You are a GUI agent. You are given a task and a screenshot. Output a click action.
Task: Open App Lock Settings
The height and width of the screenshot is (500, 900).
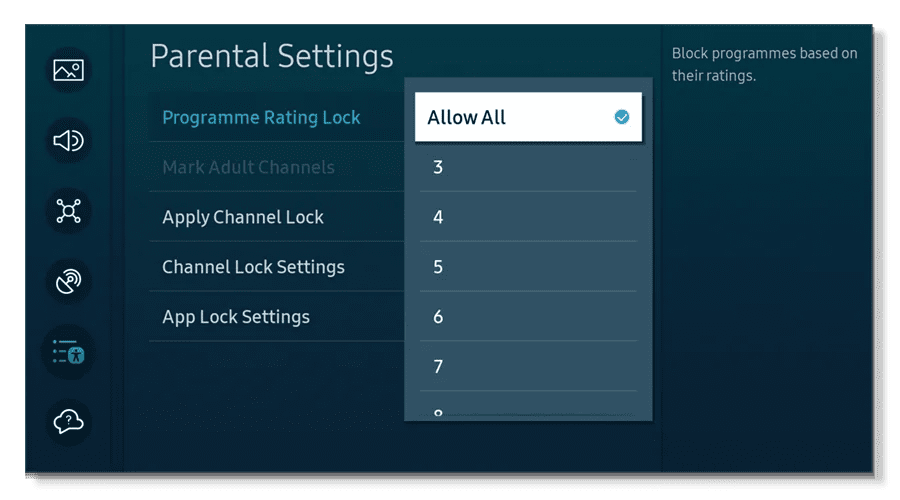[x=236, y=317]
